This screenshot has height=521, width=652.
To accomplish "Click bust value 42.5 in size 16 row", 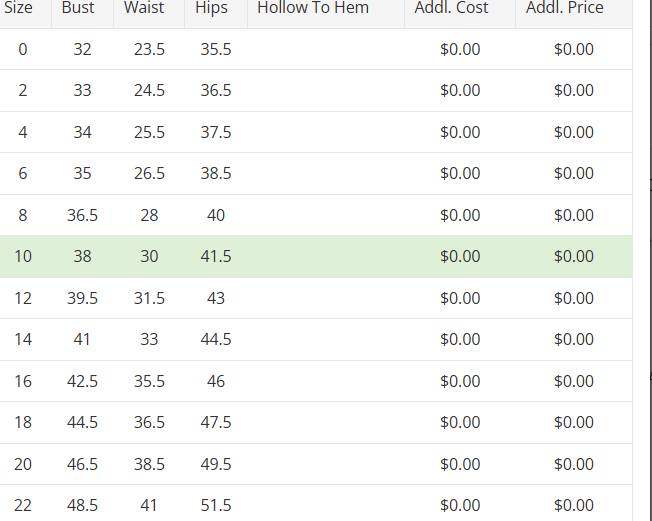I will pos(82,382).
